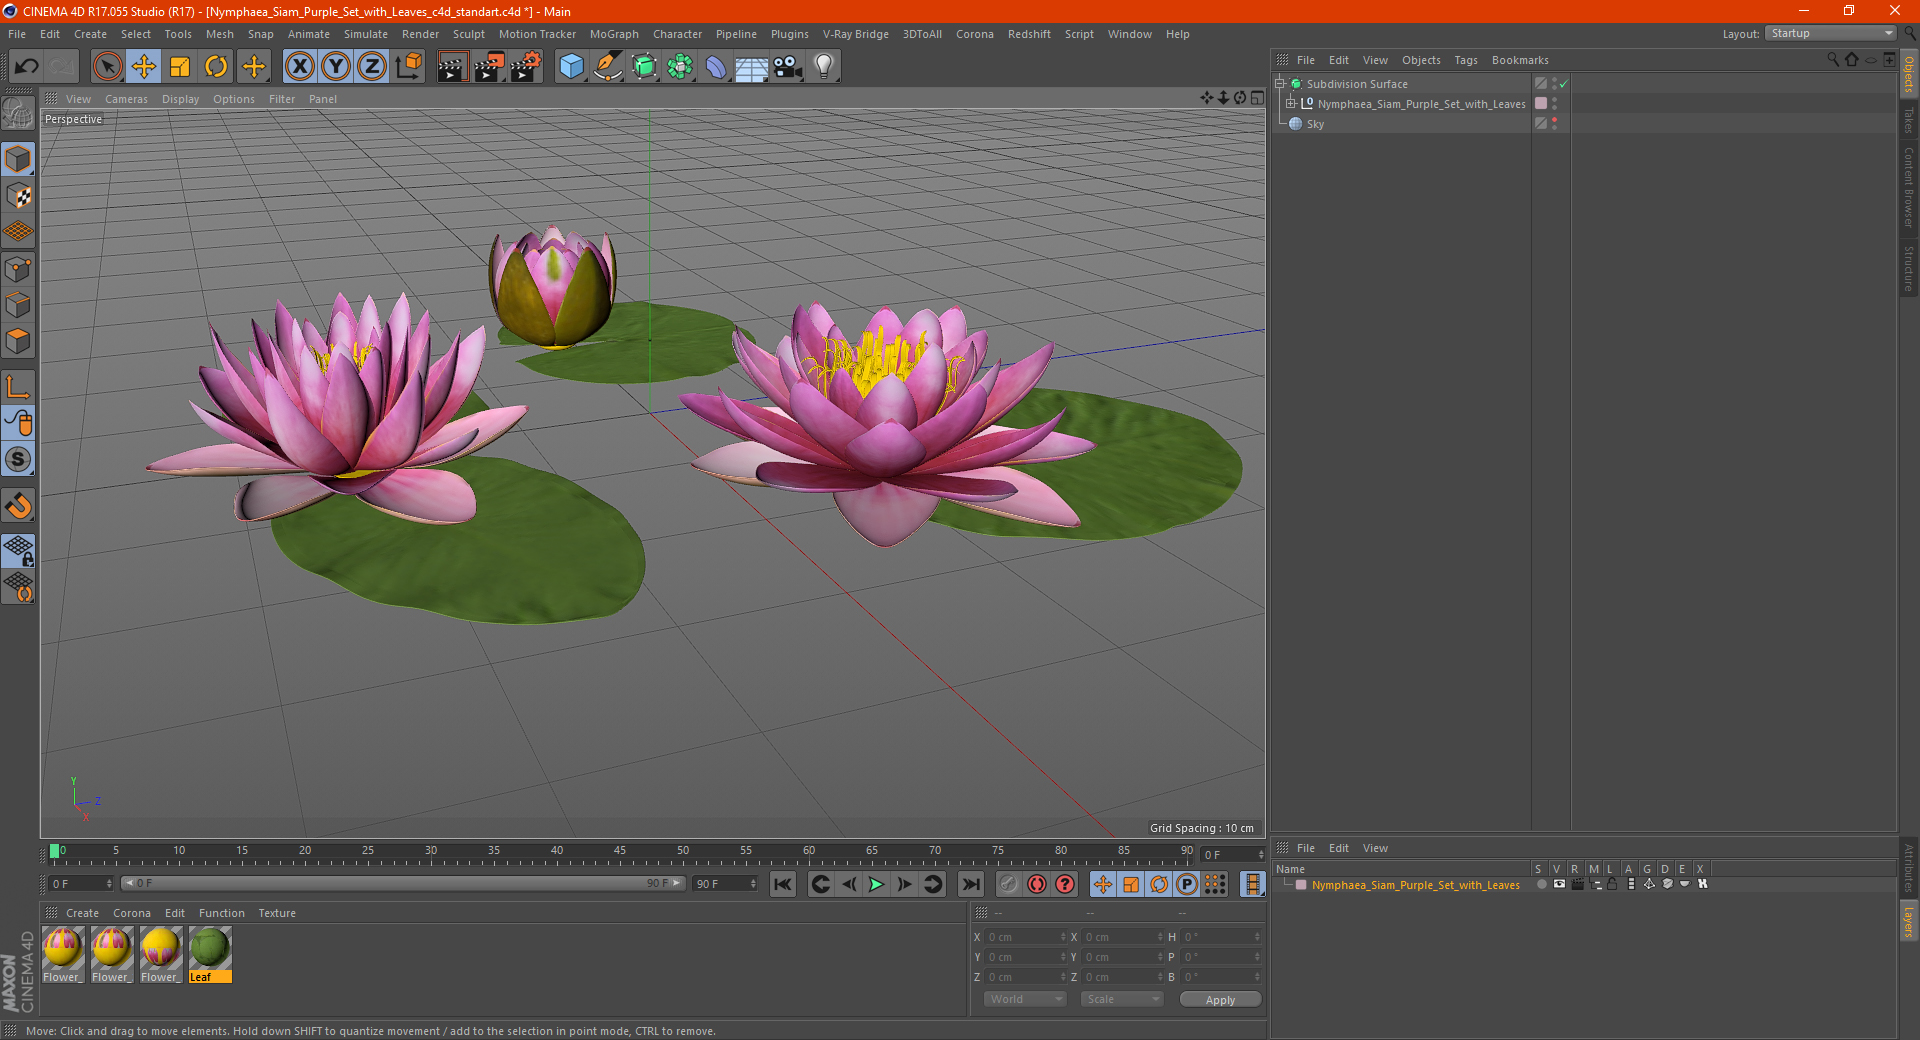Toggle Y axis lock

click(x=336, y=67)
